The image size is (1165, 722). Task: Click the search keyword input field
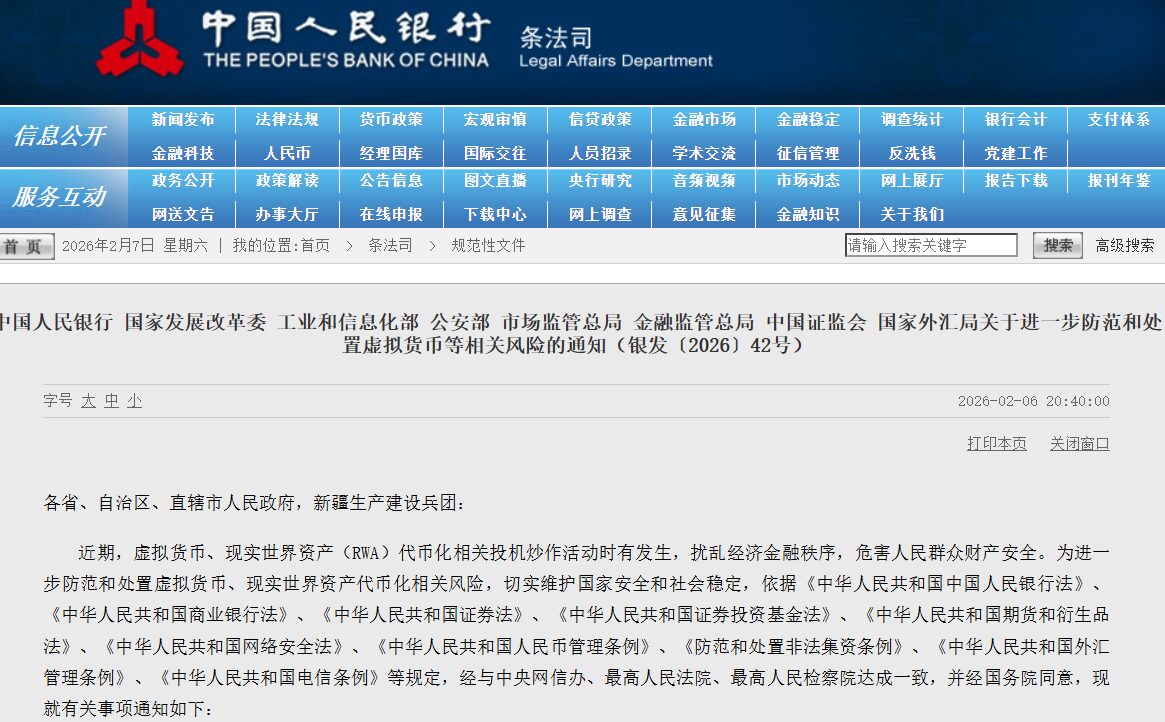click(x=930, y=245)
